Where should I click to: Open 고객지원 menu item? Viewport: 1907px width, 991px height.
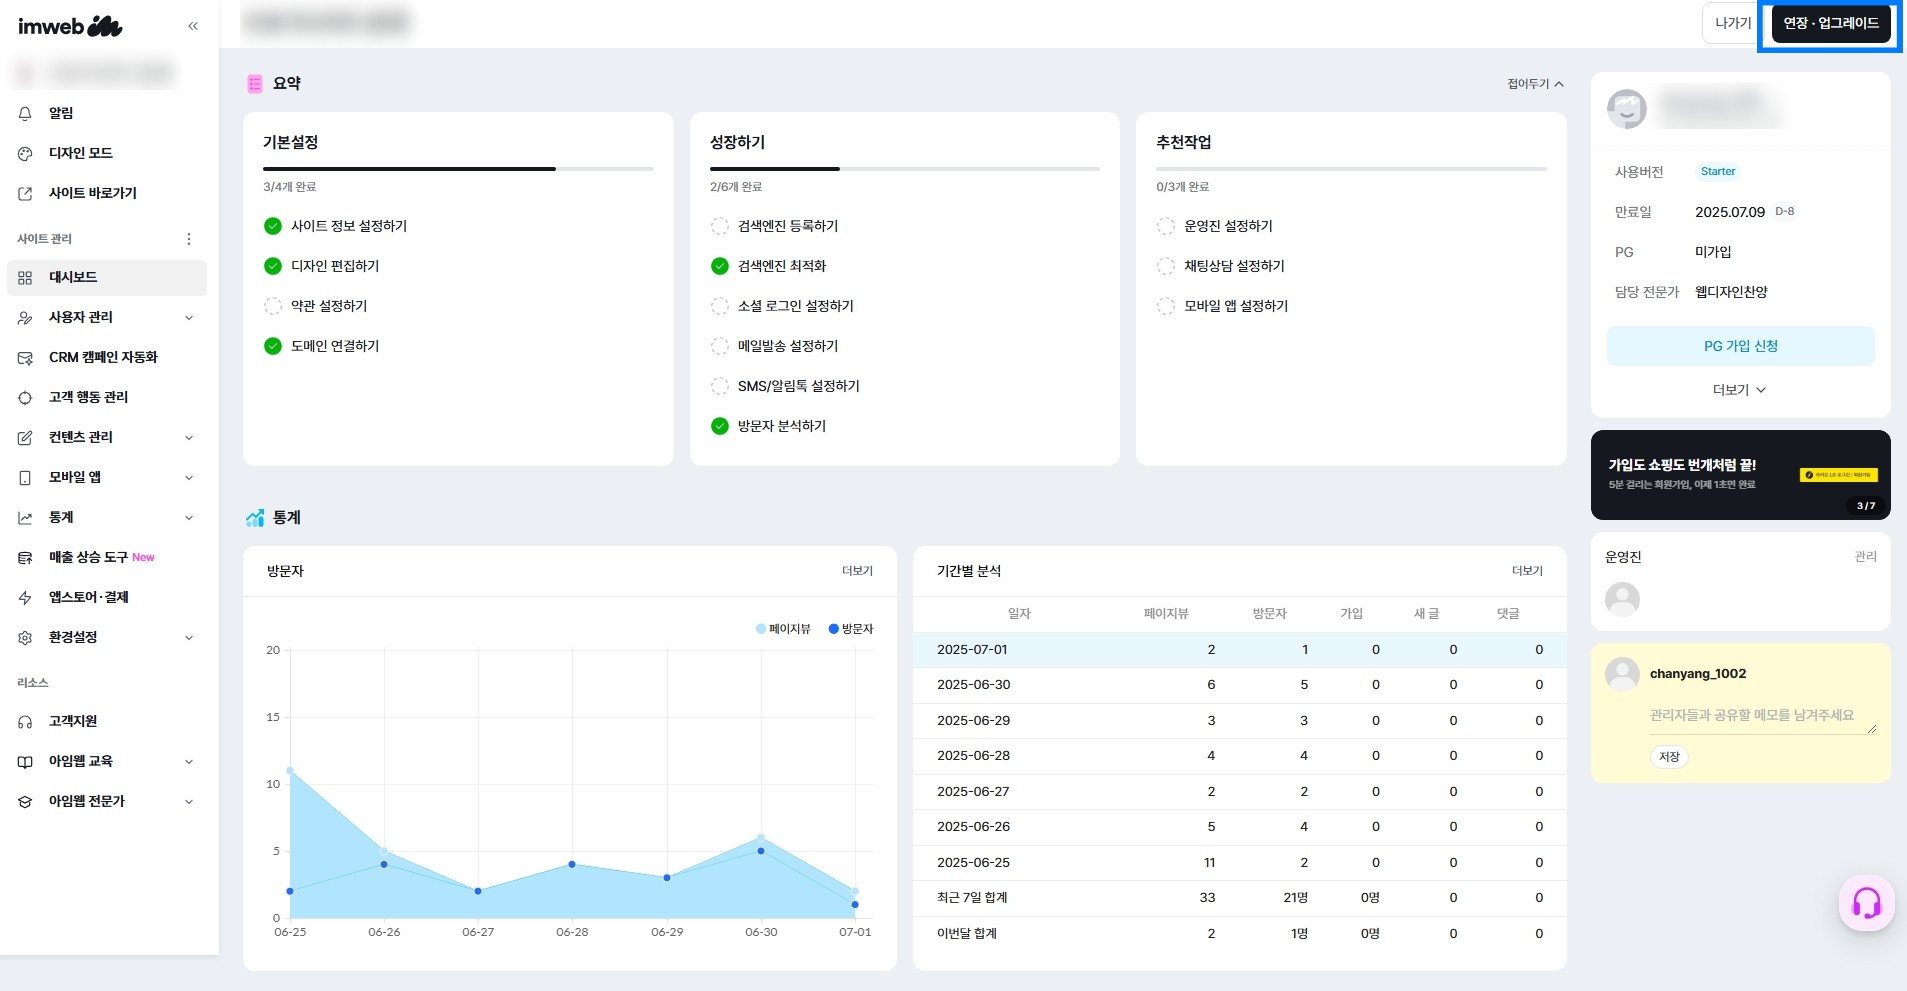tap(107, 722)
